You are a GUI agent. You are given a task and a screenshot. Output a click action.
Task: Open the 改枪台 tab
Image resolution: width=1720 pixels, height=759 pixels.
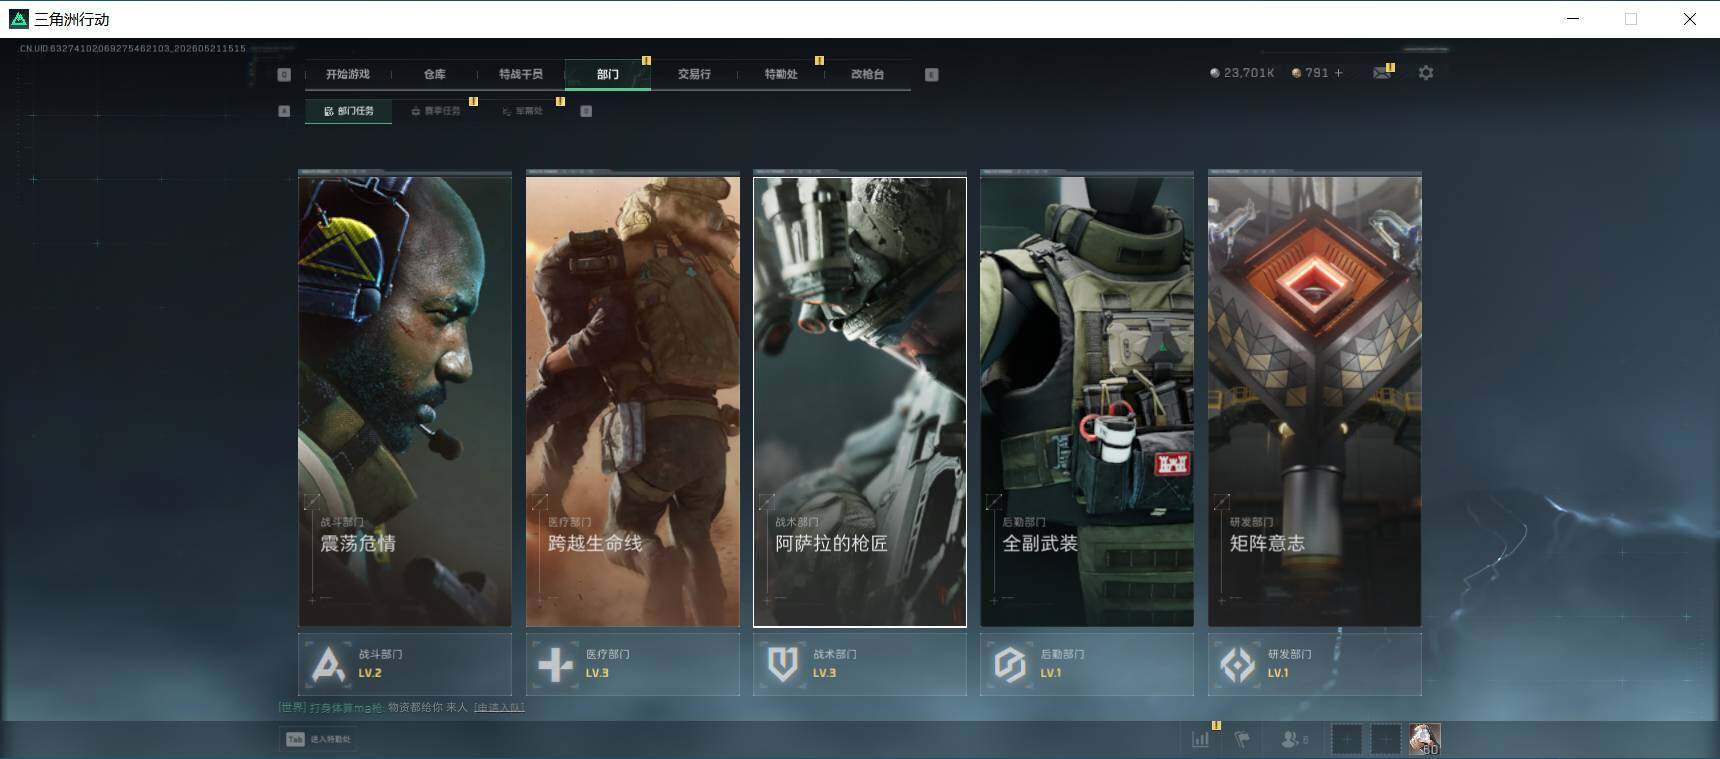[x=867, y=74]
